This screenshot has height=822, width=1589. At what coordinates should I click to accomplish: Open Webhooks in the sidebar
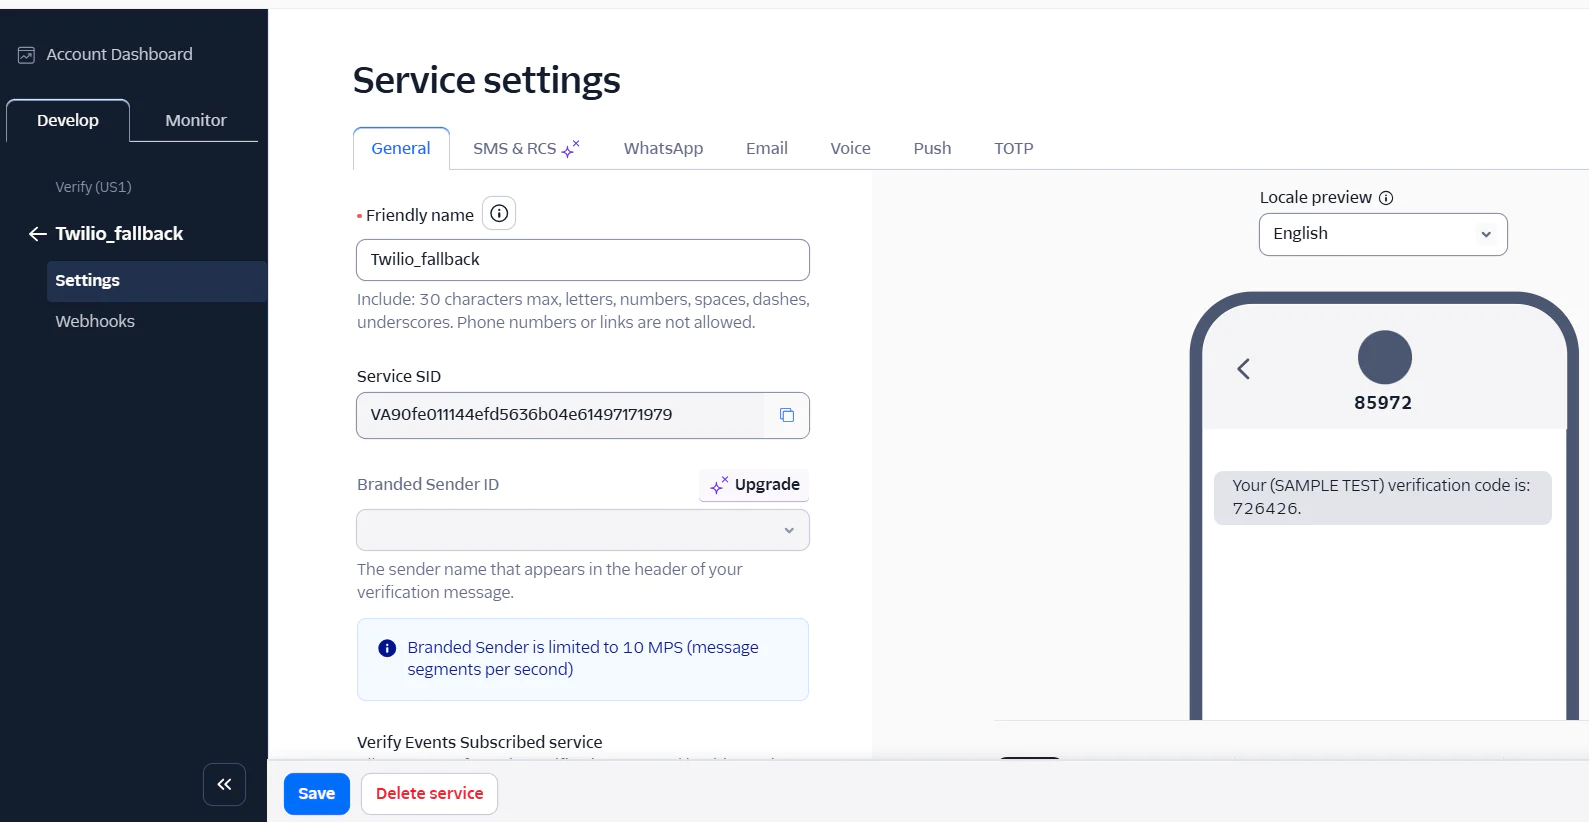point(95,321)
